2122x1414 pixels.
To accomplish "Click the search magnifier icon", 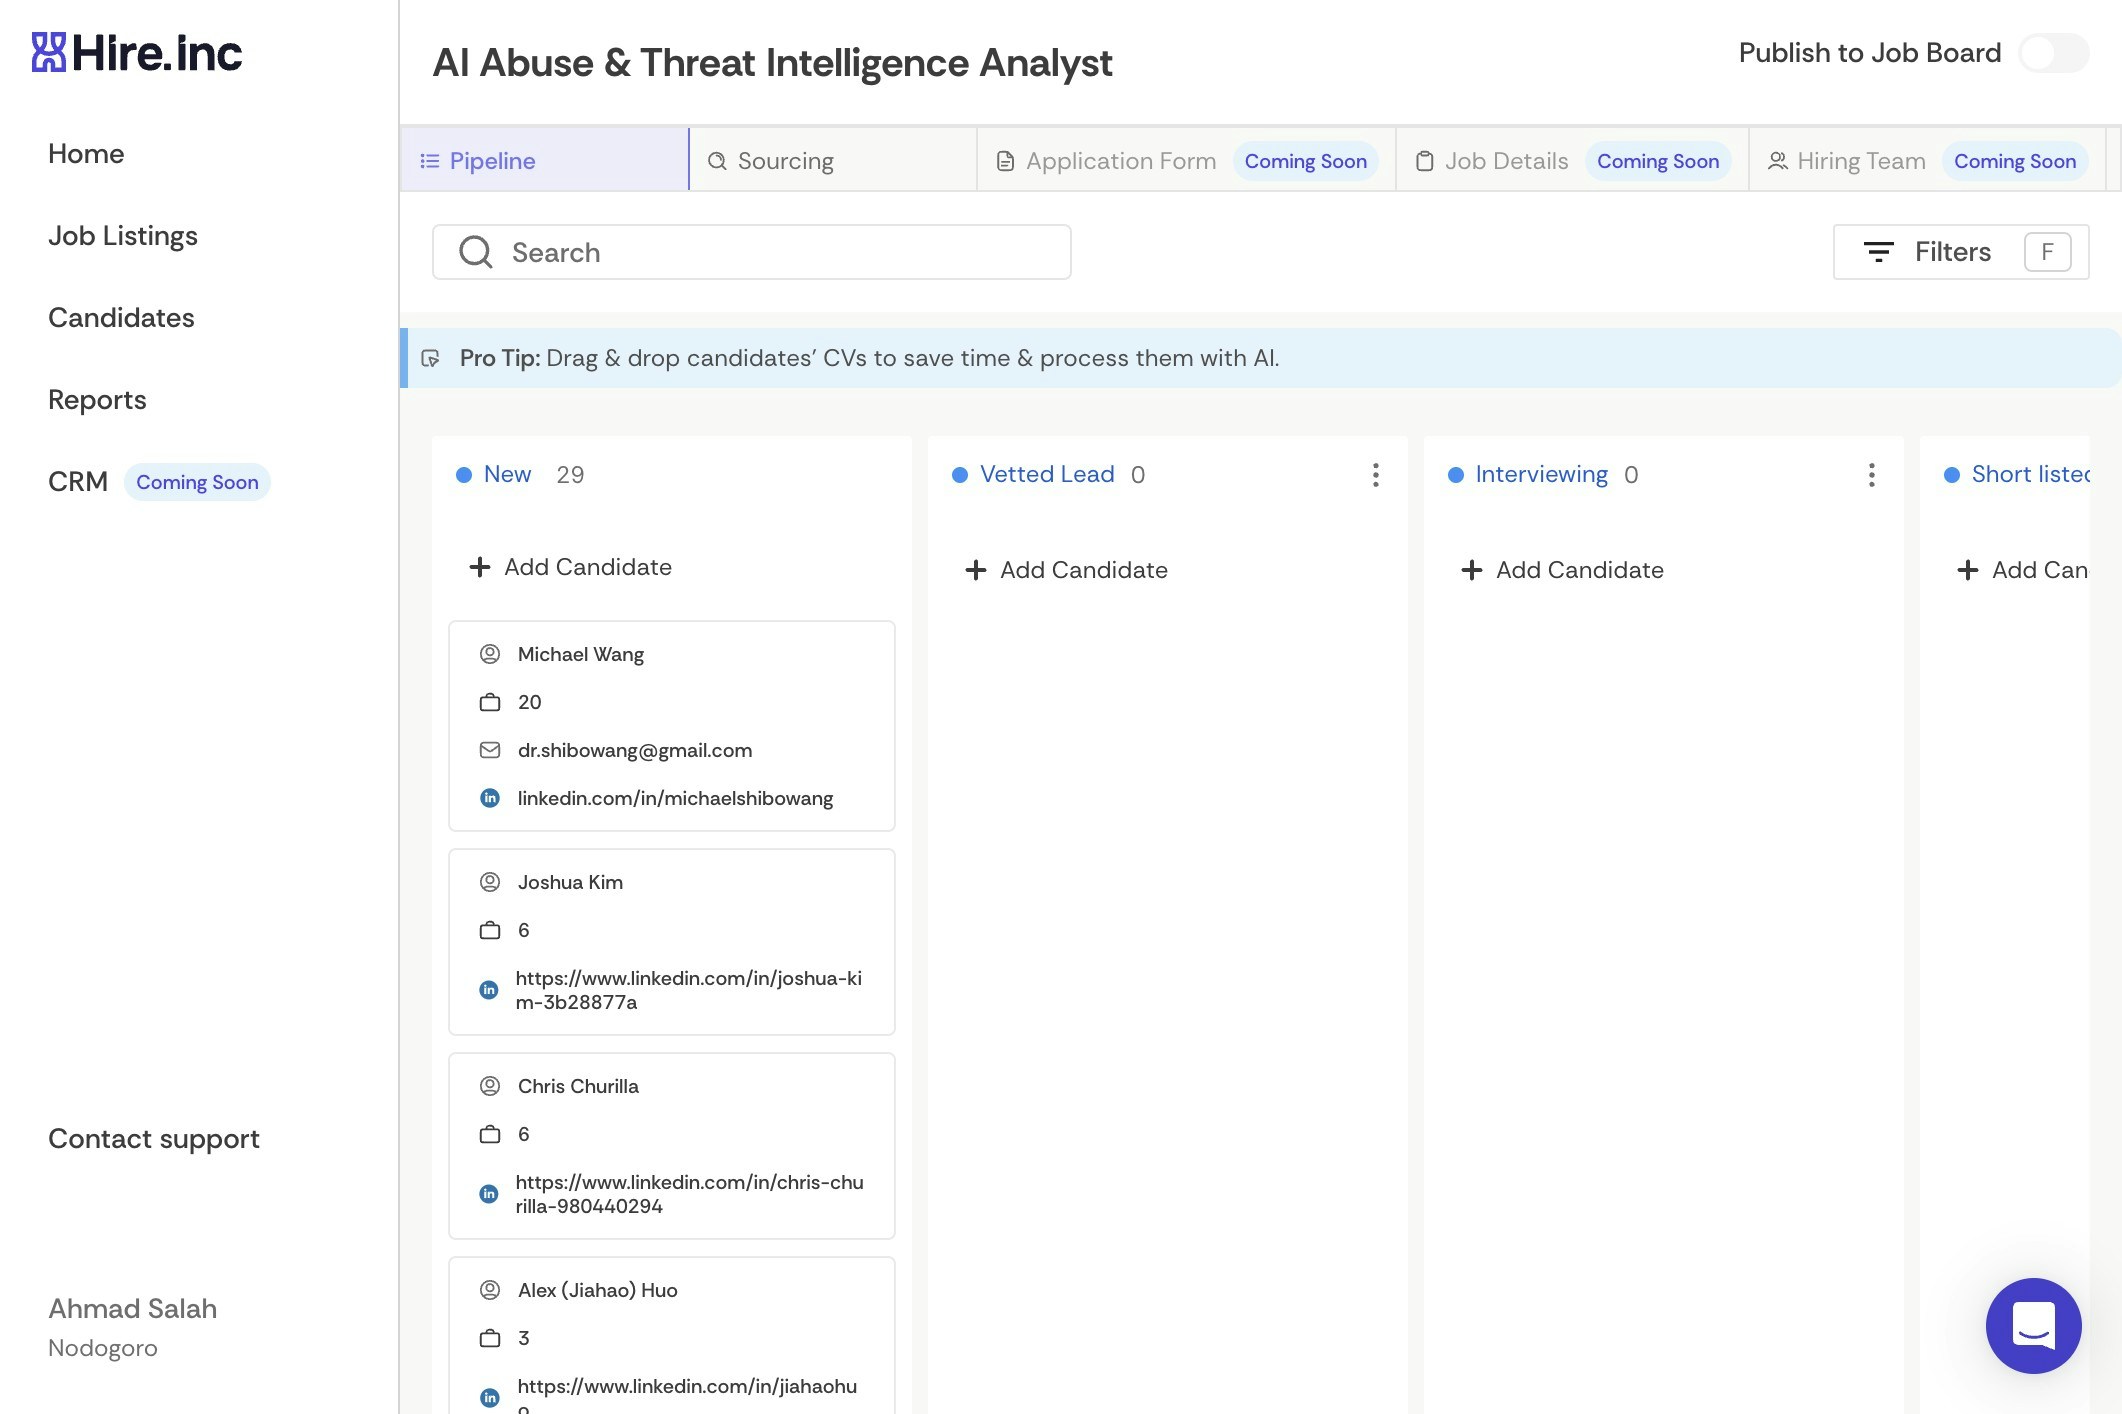I will (x=476, y=252).
